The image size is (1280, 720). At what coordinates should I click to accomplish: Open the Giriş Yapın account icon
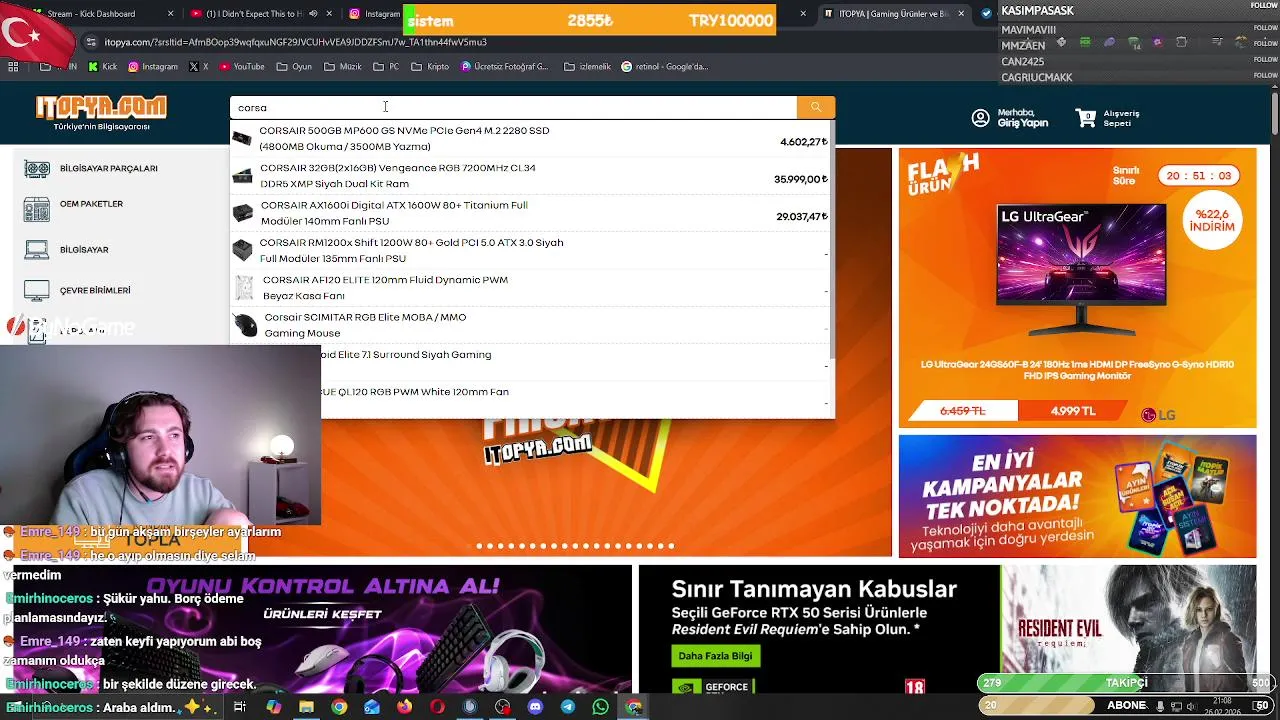point(980,118)
